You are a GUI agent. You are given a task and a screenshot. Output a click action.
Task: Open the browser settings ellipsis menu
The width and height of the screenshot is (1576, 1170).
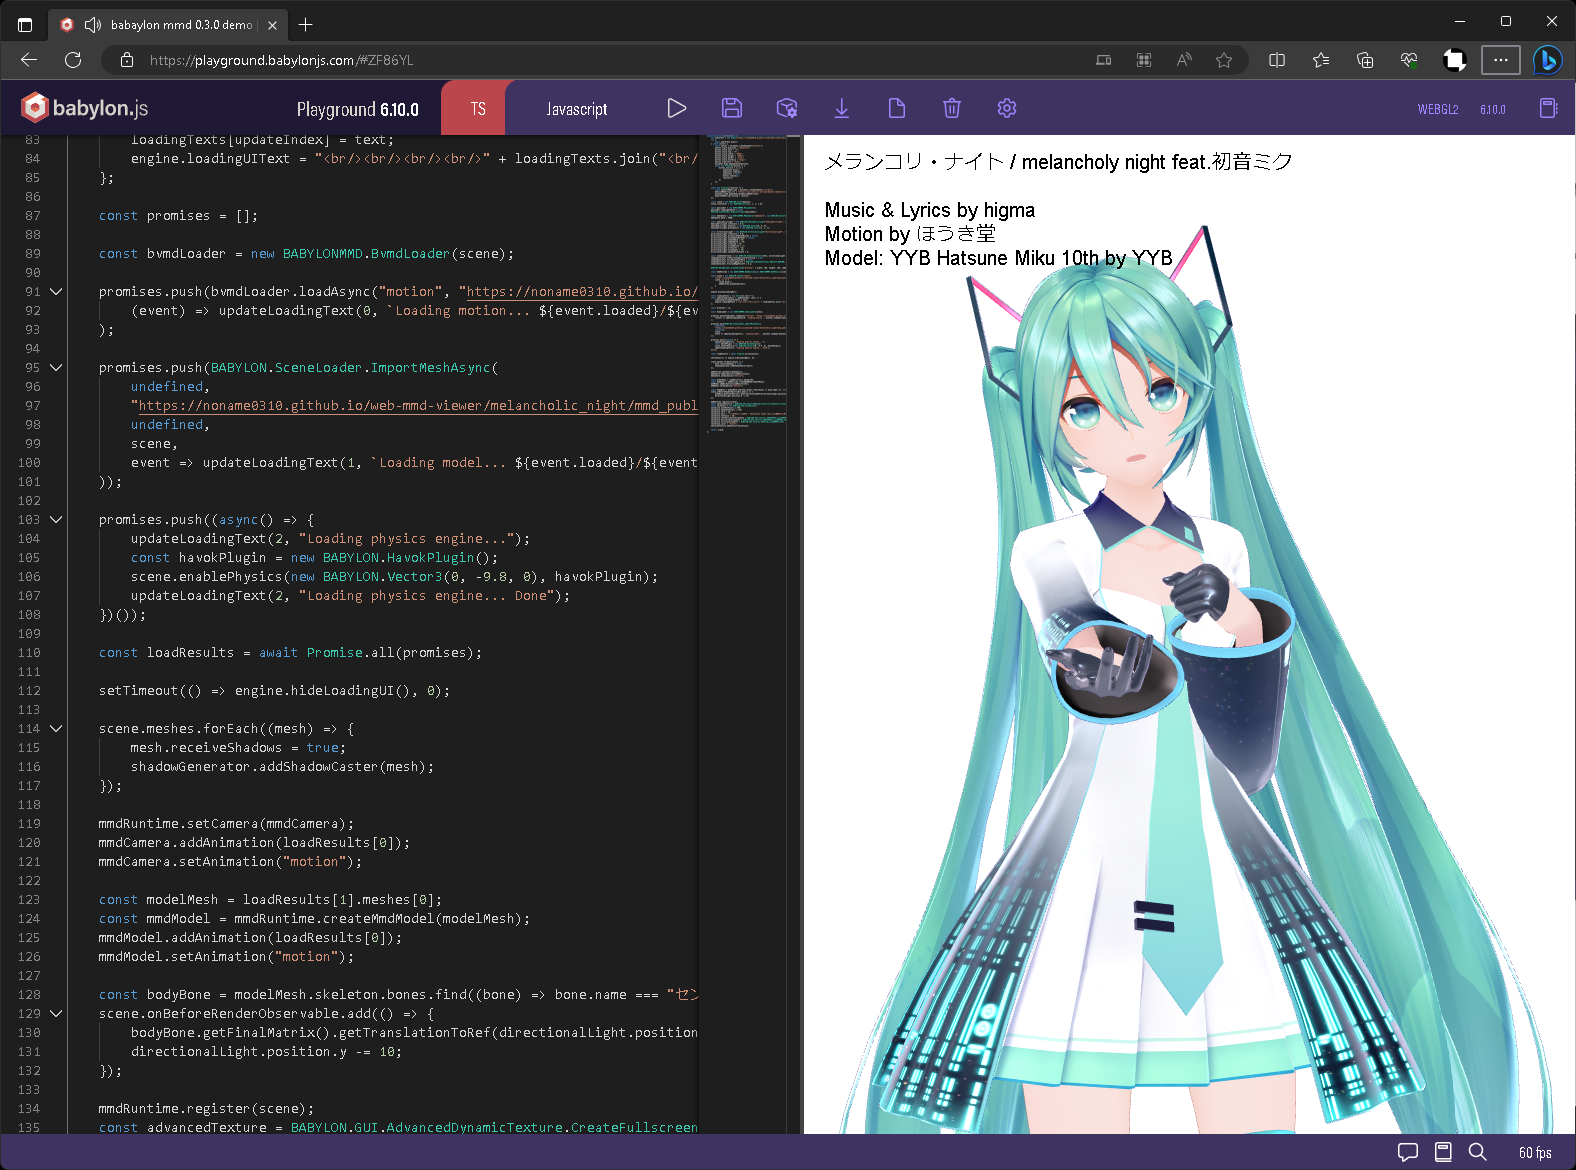[1501, 60]
